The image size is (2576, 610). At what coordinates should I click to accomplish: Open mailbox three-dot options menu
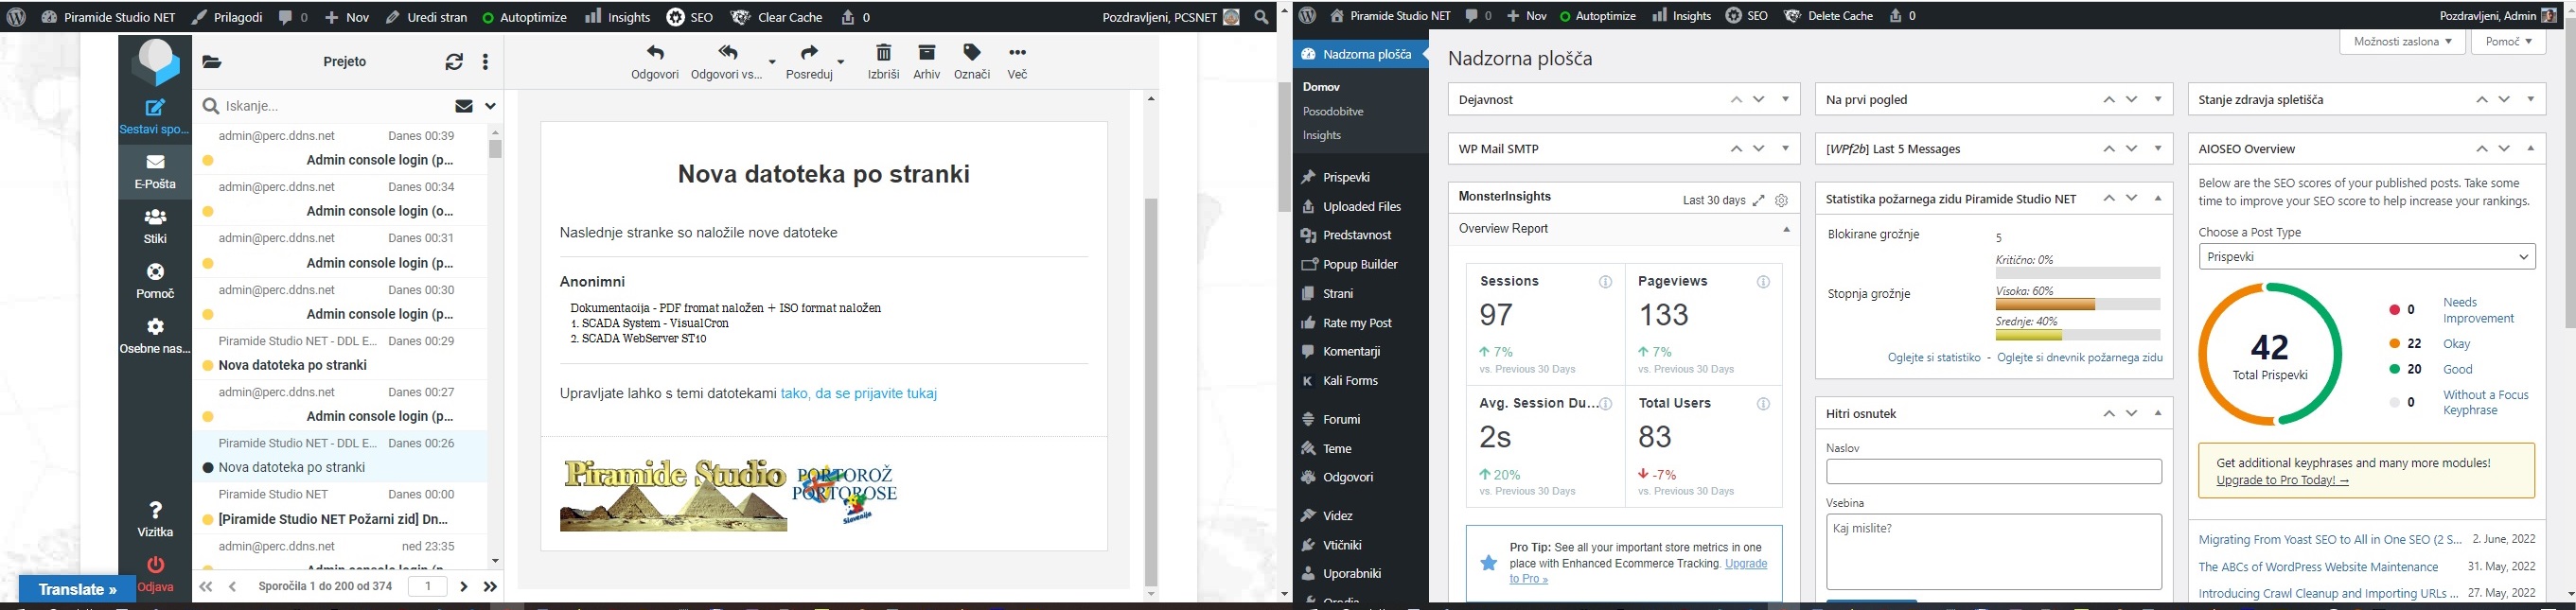tap(486, 62)
